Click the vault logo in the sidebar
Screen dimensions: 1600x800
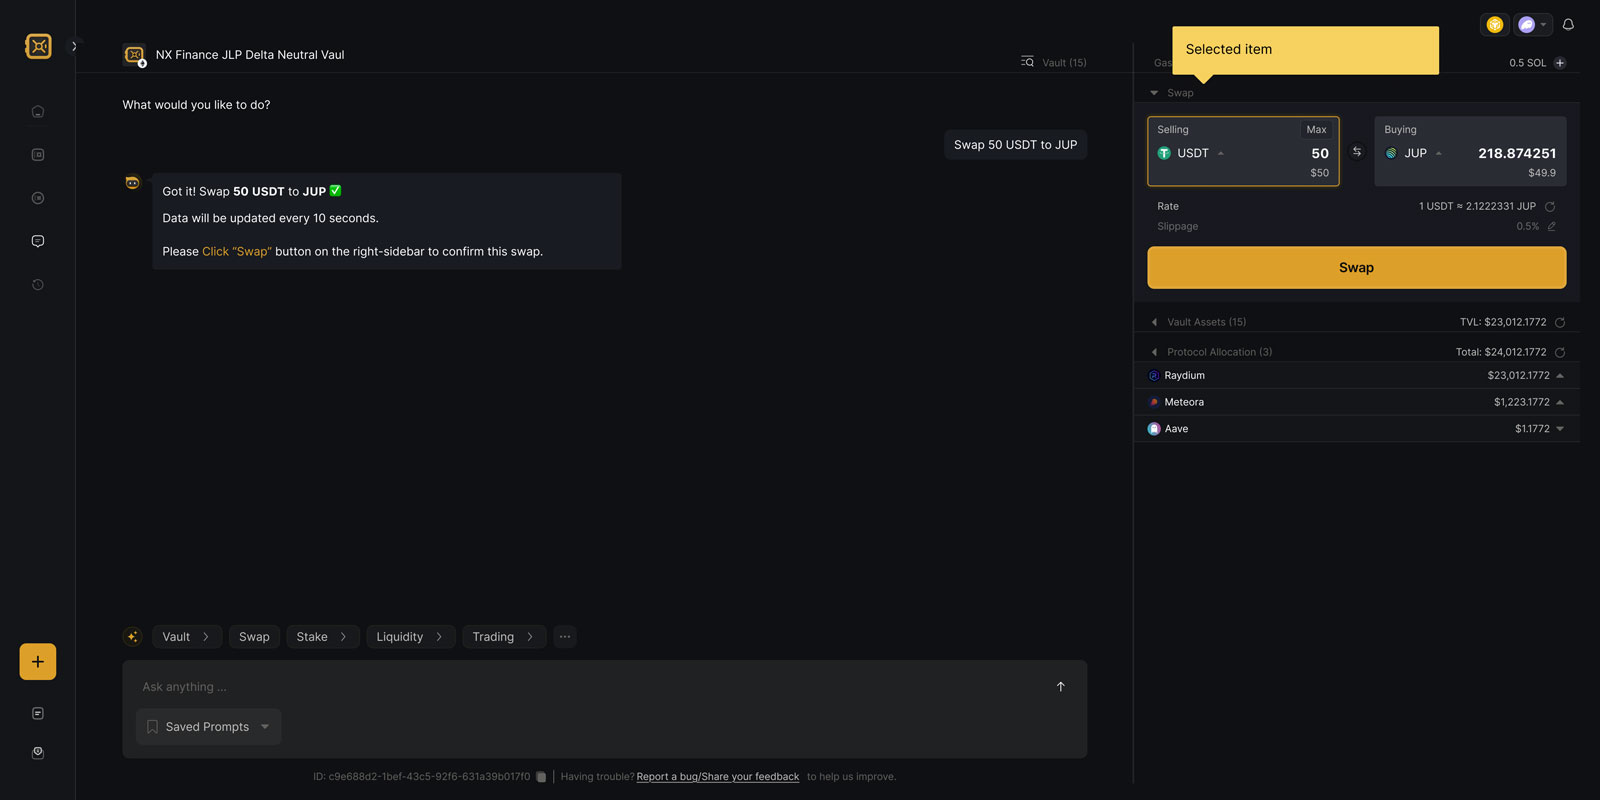38,46
